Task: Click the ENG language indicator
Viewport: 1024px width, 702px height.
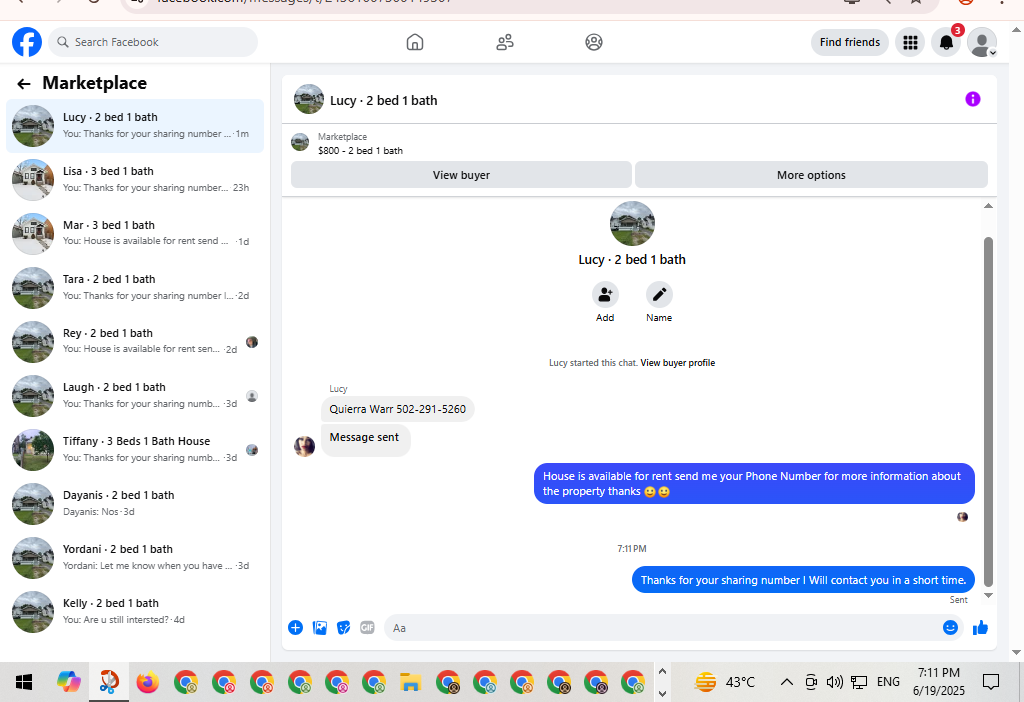Action: [x=888, y=682]
